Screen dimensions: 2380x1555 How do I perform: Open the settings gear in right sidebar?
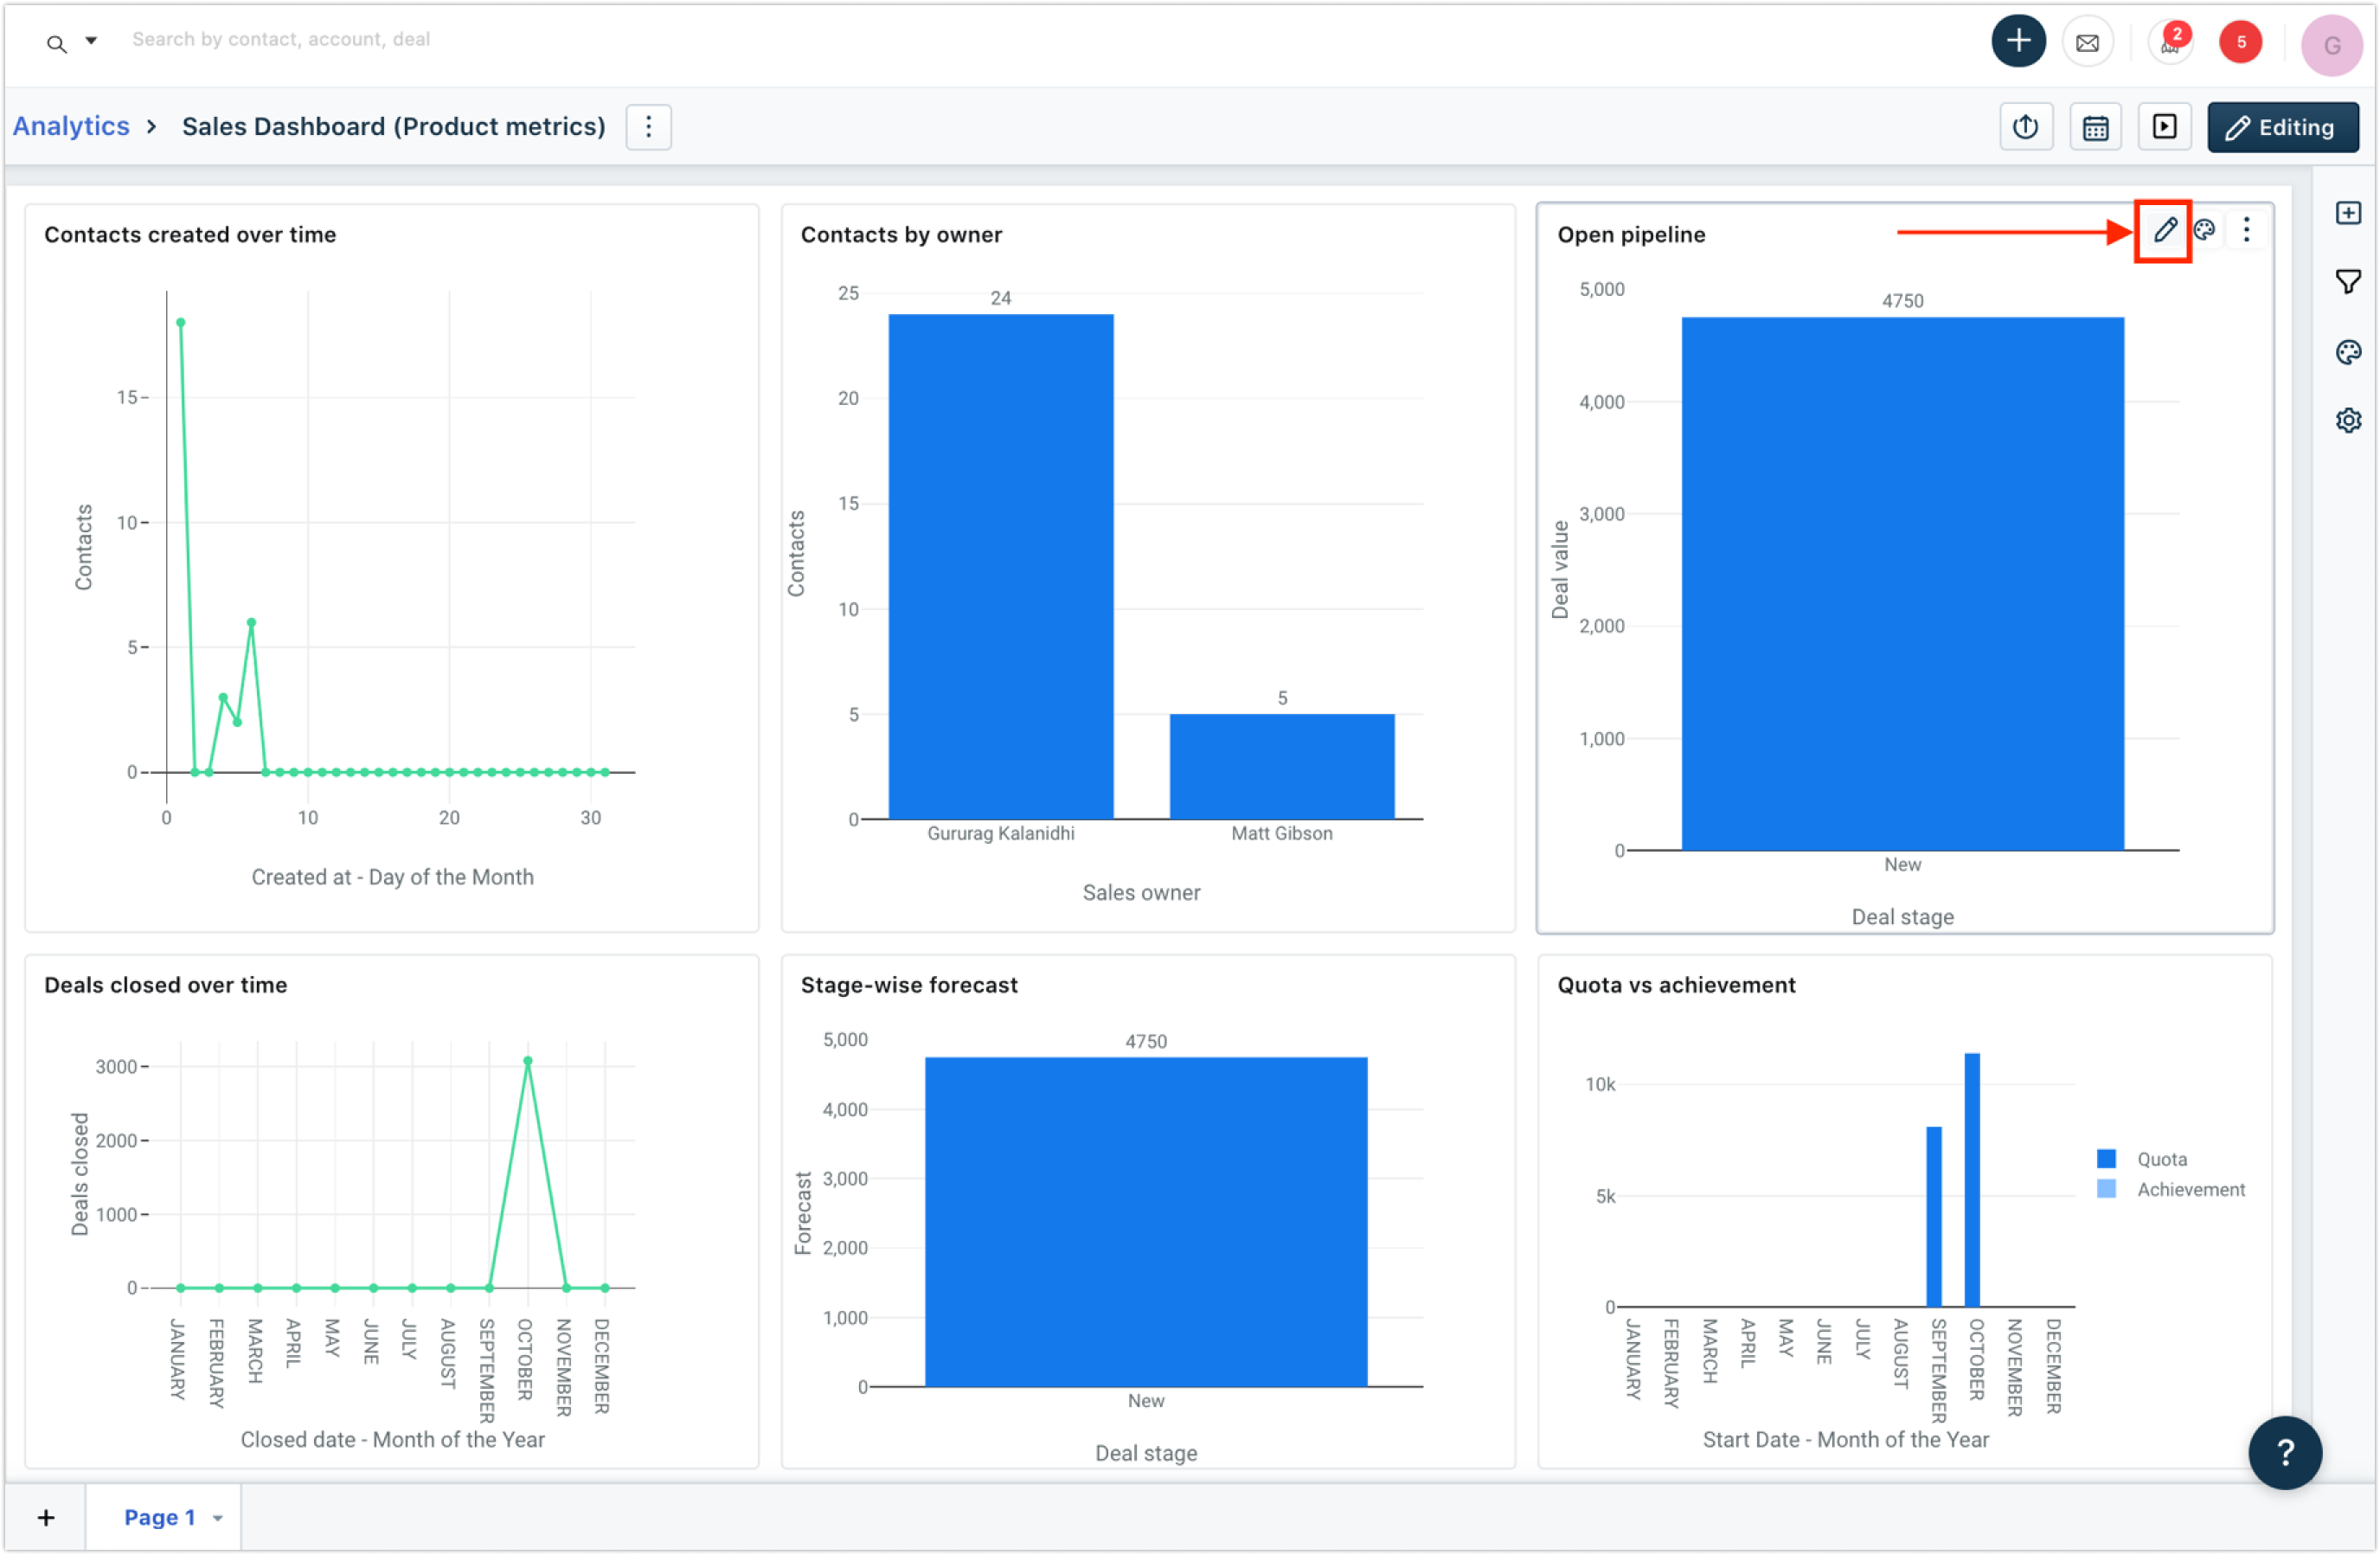(2348, 420)
